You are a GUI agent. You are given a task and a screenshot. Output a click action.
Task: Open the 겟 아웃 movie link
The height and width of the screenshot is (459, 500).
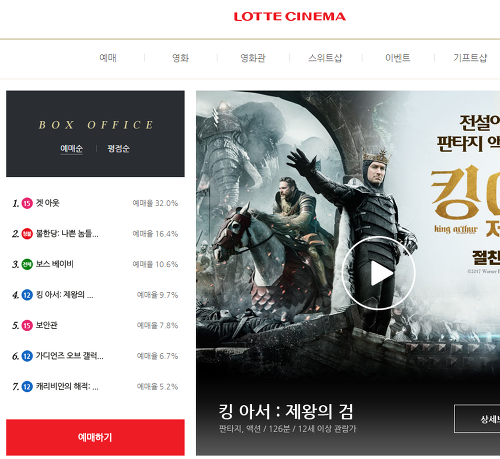click(48, 203)
